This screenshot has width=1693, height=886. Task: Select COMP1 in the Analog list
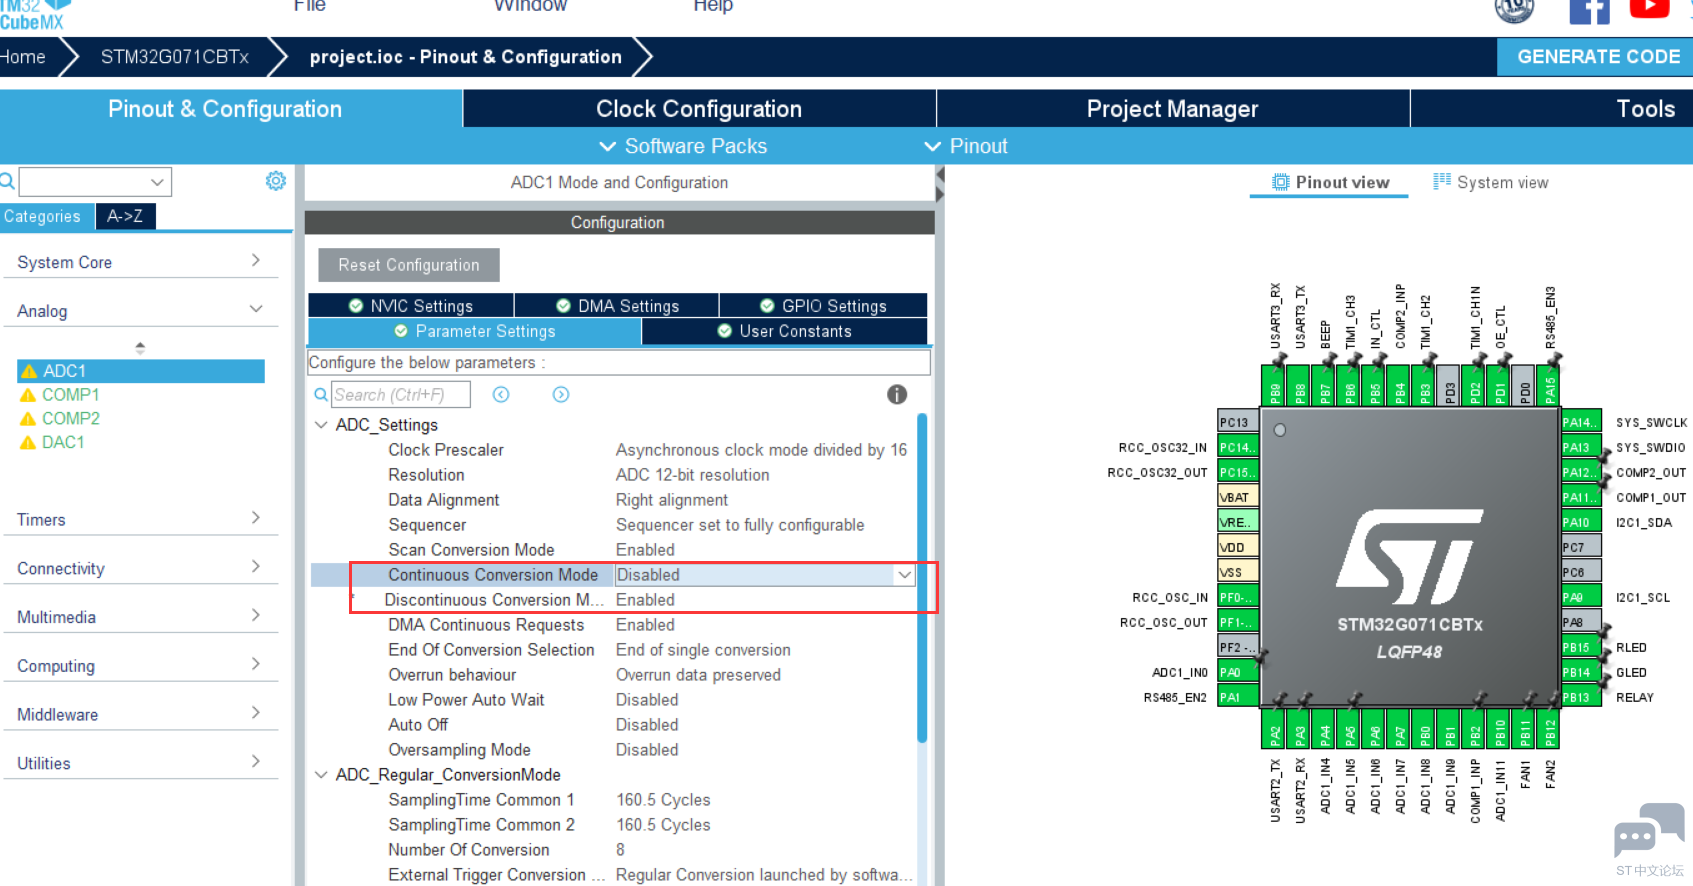[x=70, y=395]
